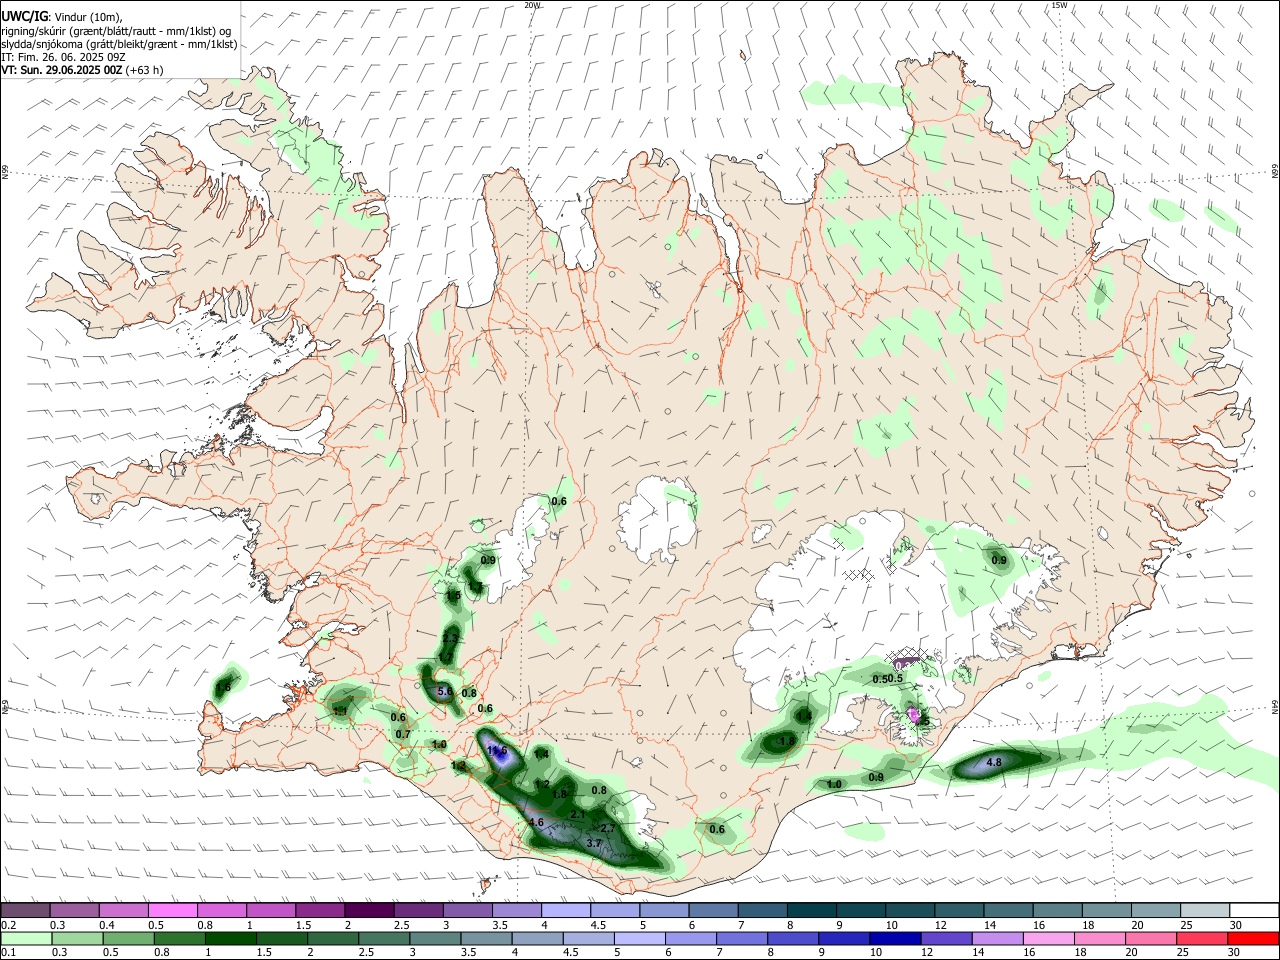
Task: Click the 15W longitude label
Action: [1059, 5]
